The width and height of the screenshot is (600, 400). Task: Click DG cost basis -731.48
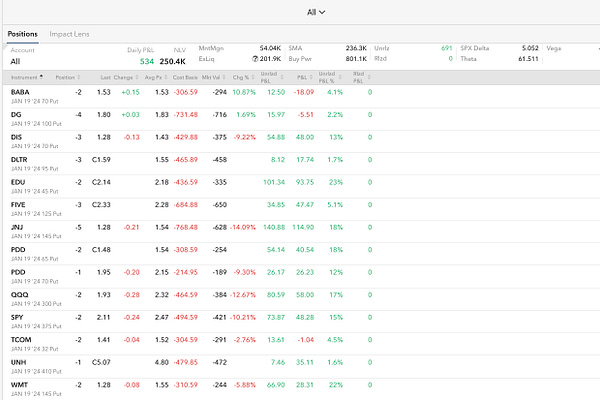(186, 115)
